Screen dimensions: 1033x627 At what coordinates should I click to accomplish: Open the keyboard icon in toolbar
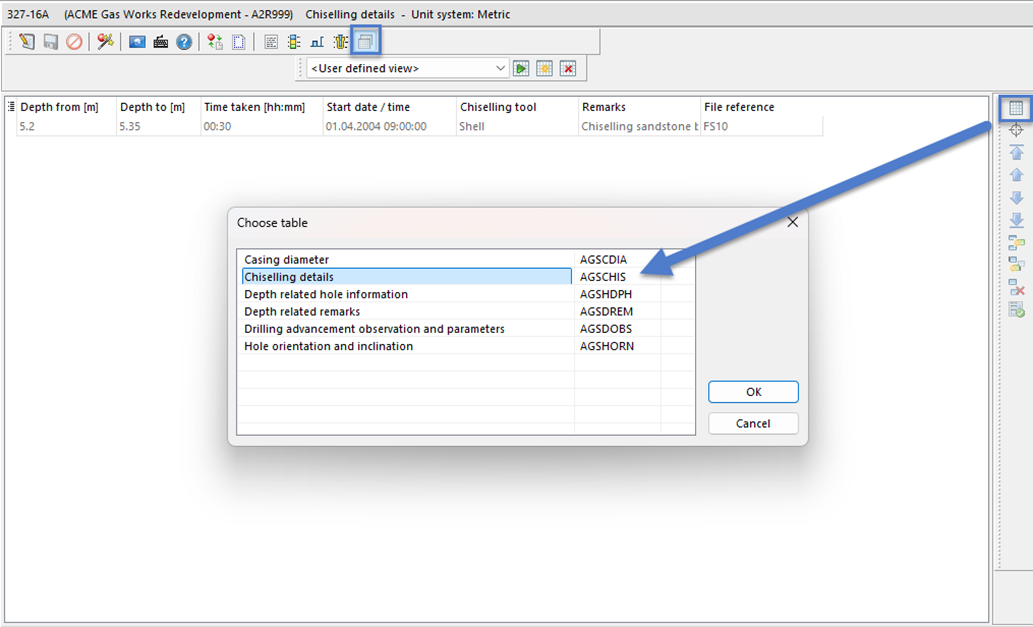(x=161, y=42)
